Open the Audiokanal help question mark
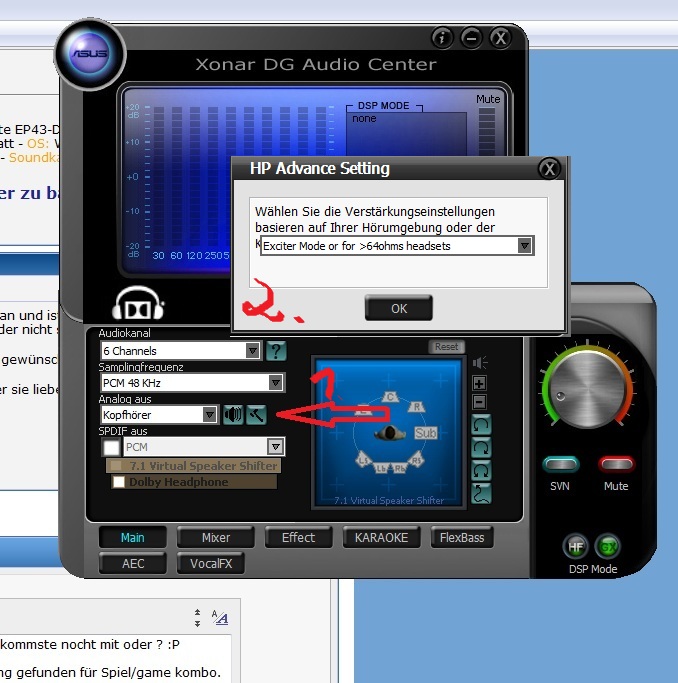This screenshot has height=683, width=678. click(x=276, y=351)
